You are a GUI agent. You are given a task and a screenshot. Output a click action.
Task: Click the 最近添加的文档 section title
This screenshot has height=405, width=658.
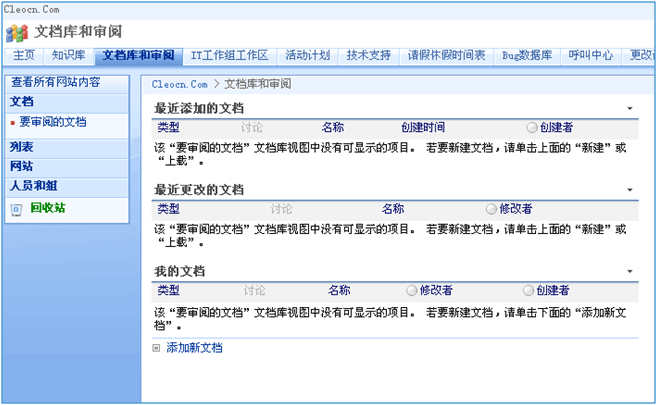(x=199, y=109)
